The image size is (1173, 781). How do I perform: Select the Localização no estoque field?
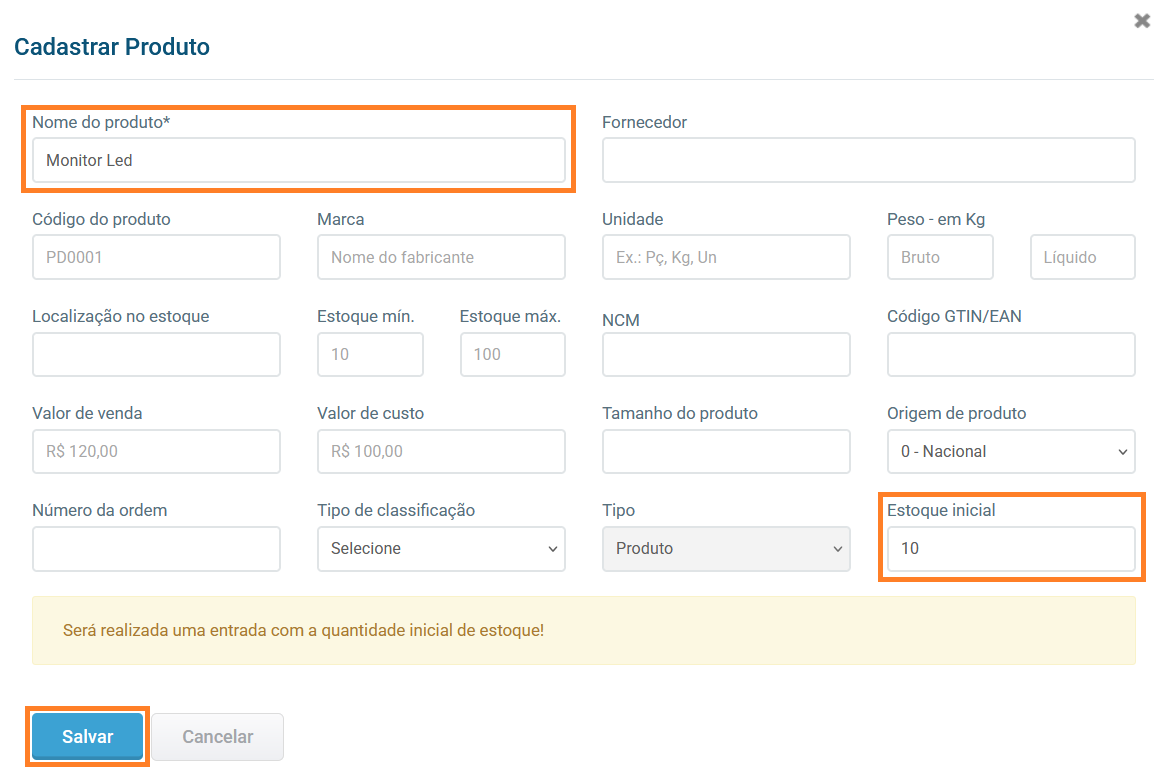(x=156, y=354)
